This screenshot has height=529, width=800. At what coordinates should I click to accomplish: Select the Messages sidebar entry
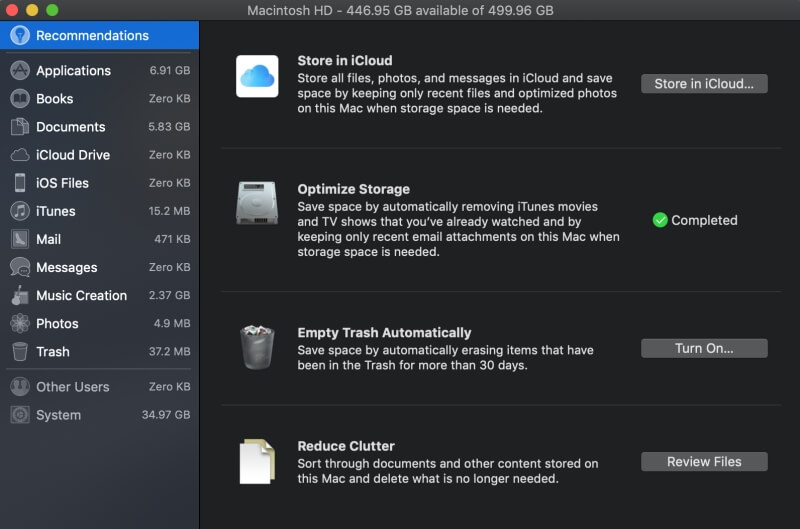(66, 267)
